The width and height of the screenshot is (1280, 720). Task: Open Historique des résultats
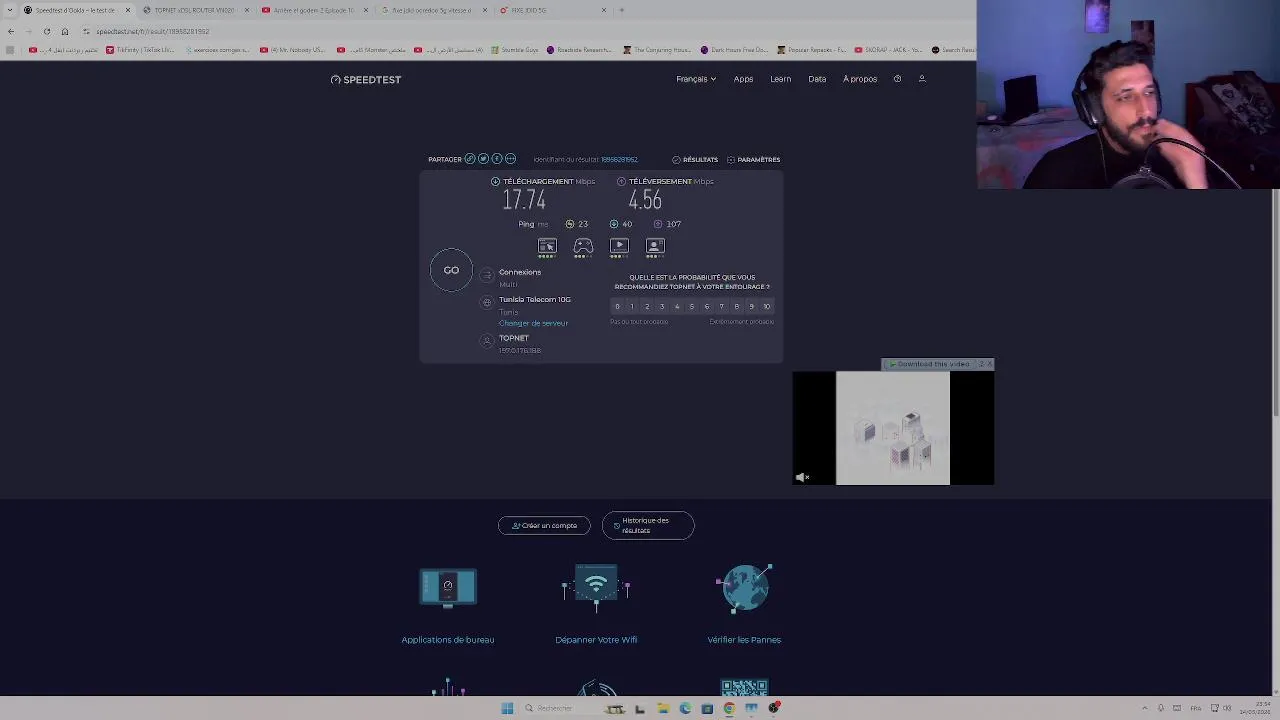[x=648, y=526]
